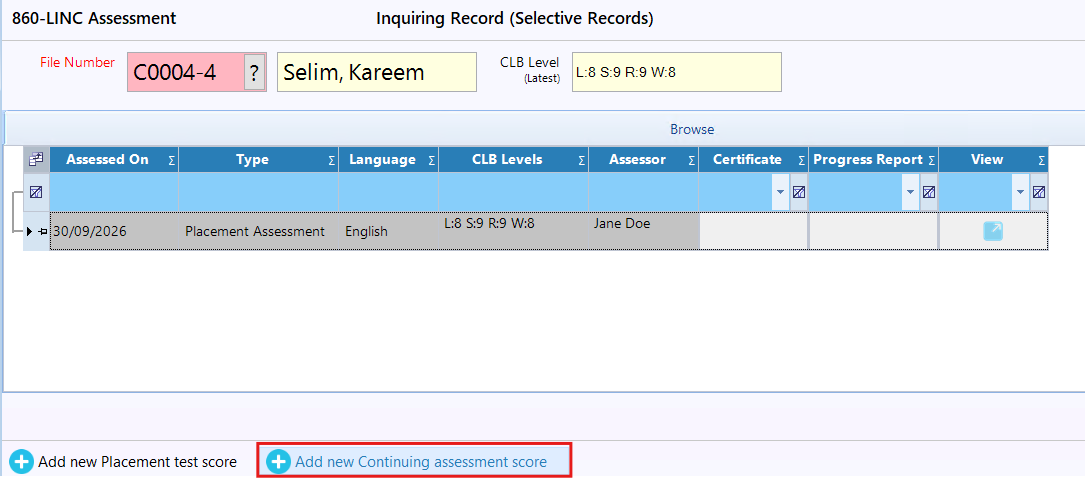Click the client name field Selim, Kareem

click(376, 72)
